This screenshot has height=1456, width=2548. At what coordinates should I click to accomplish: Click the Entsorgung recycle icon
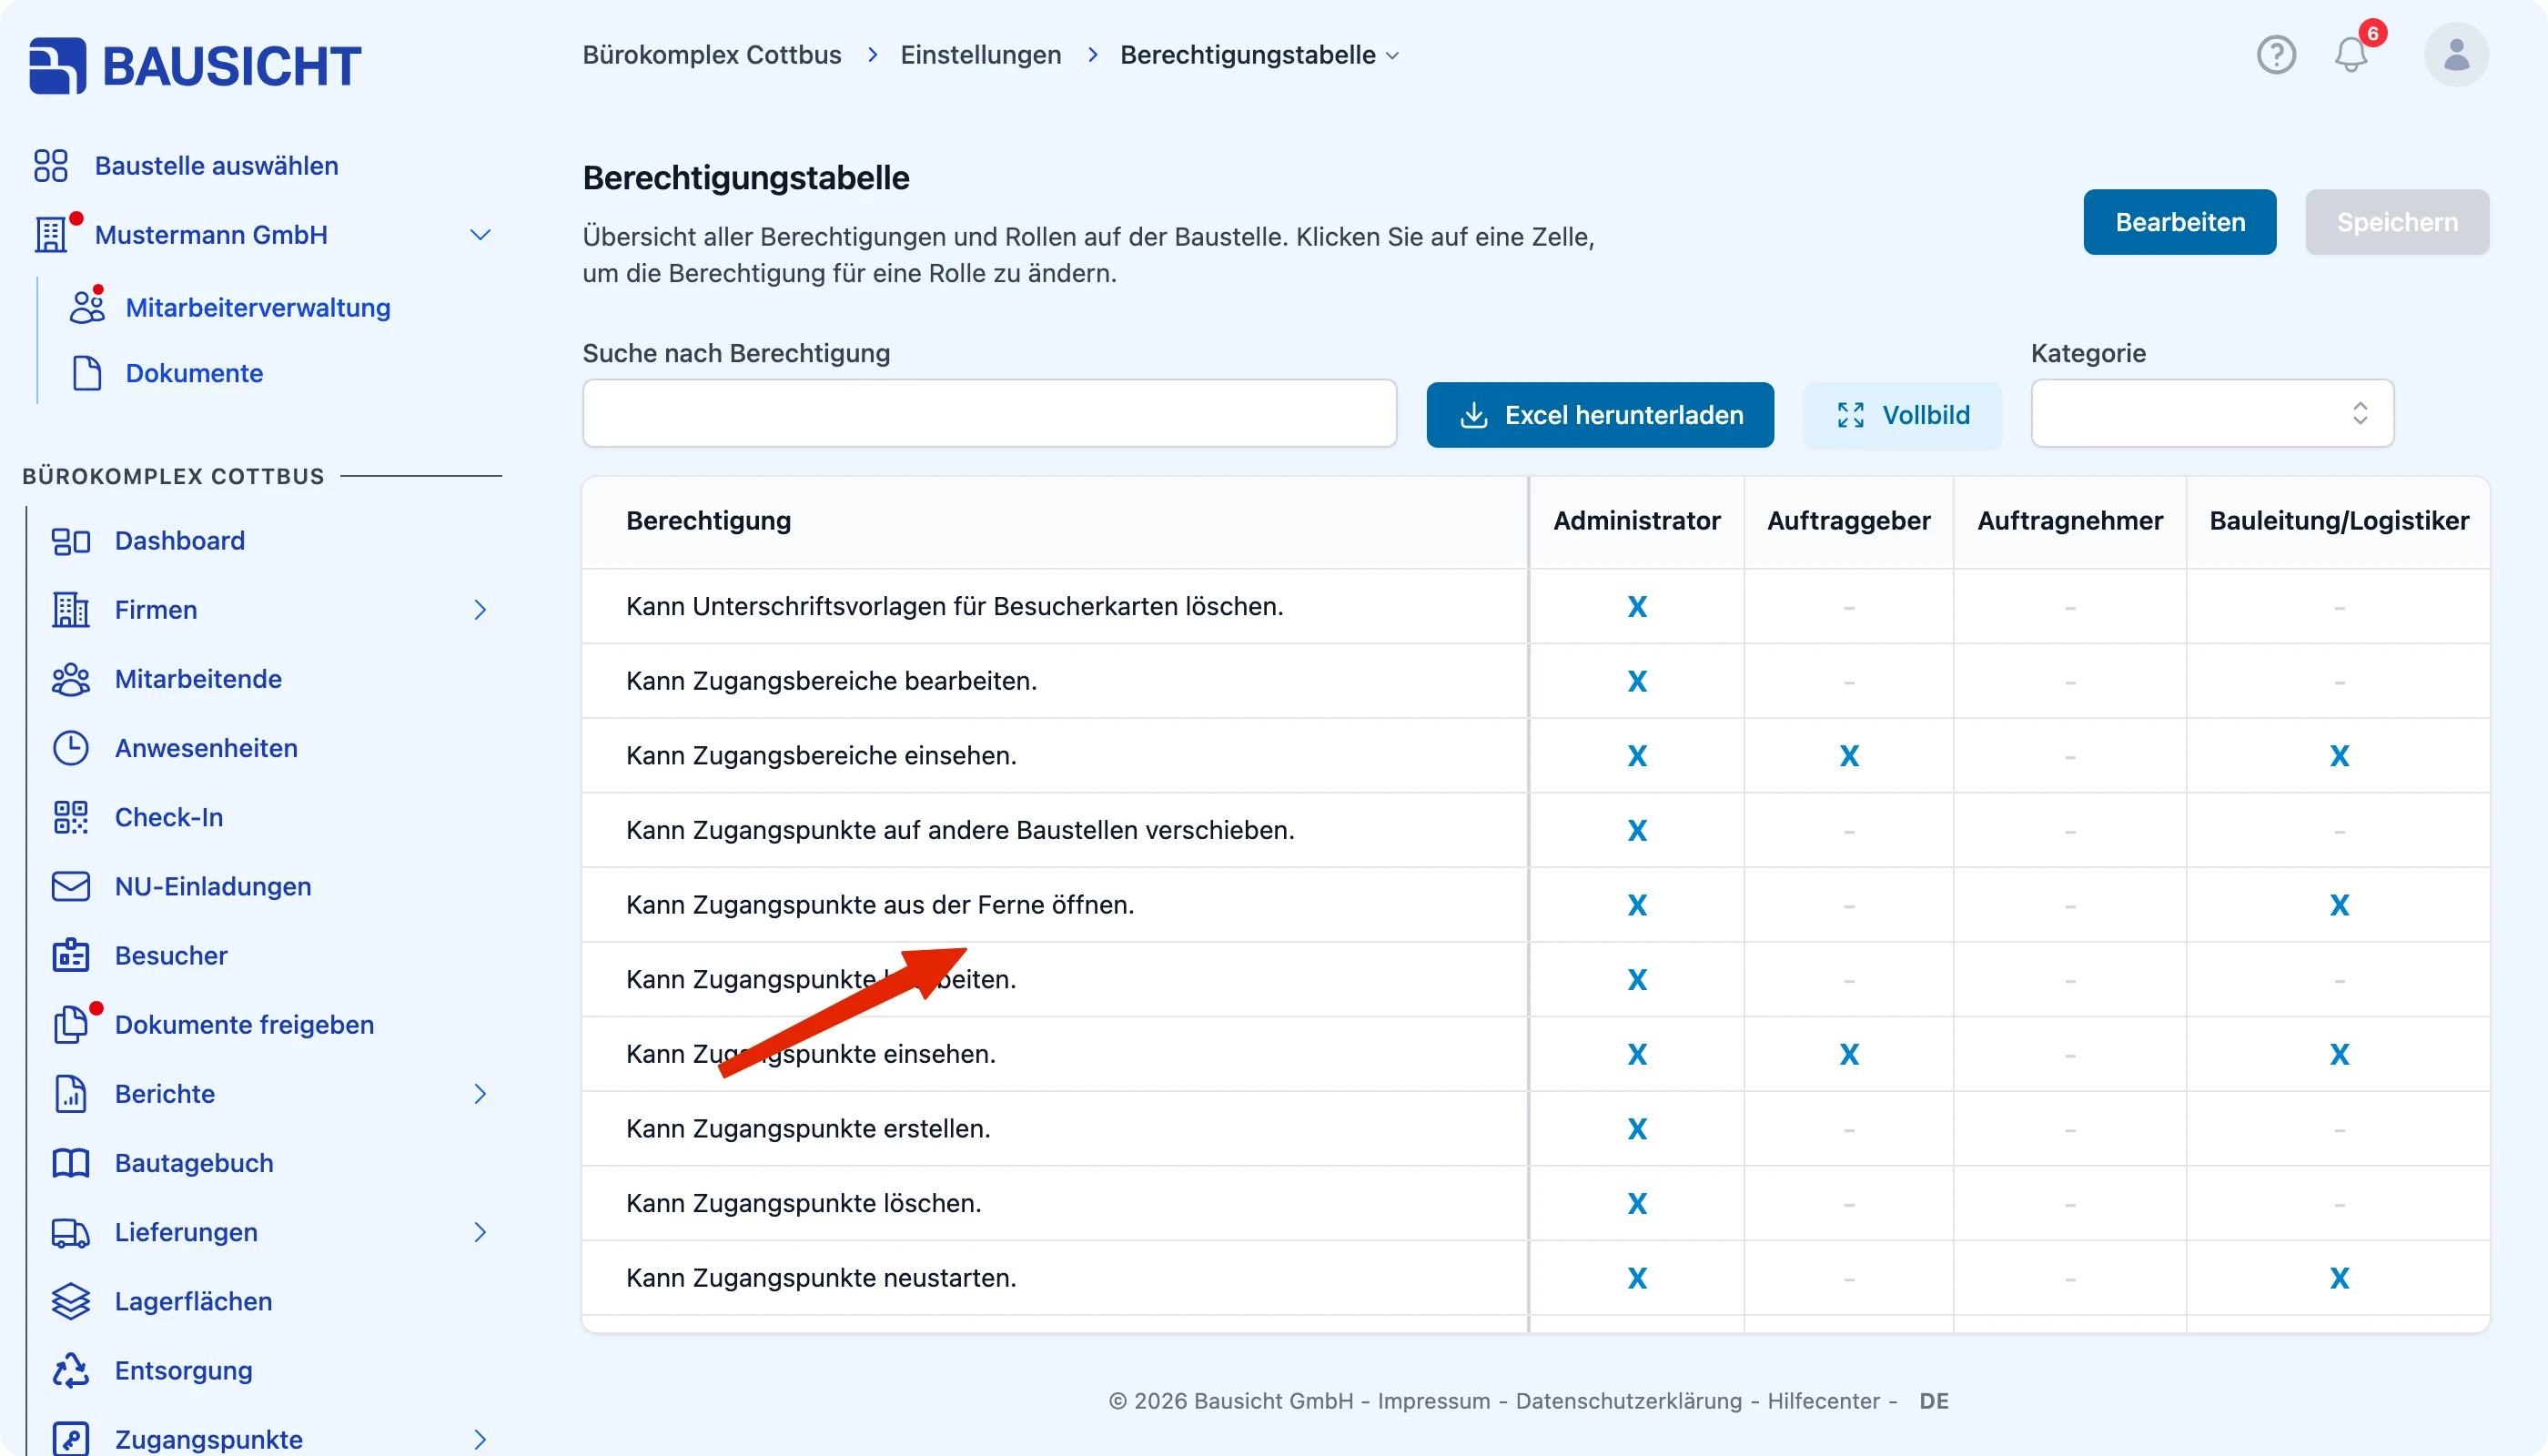[71, 1370]
